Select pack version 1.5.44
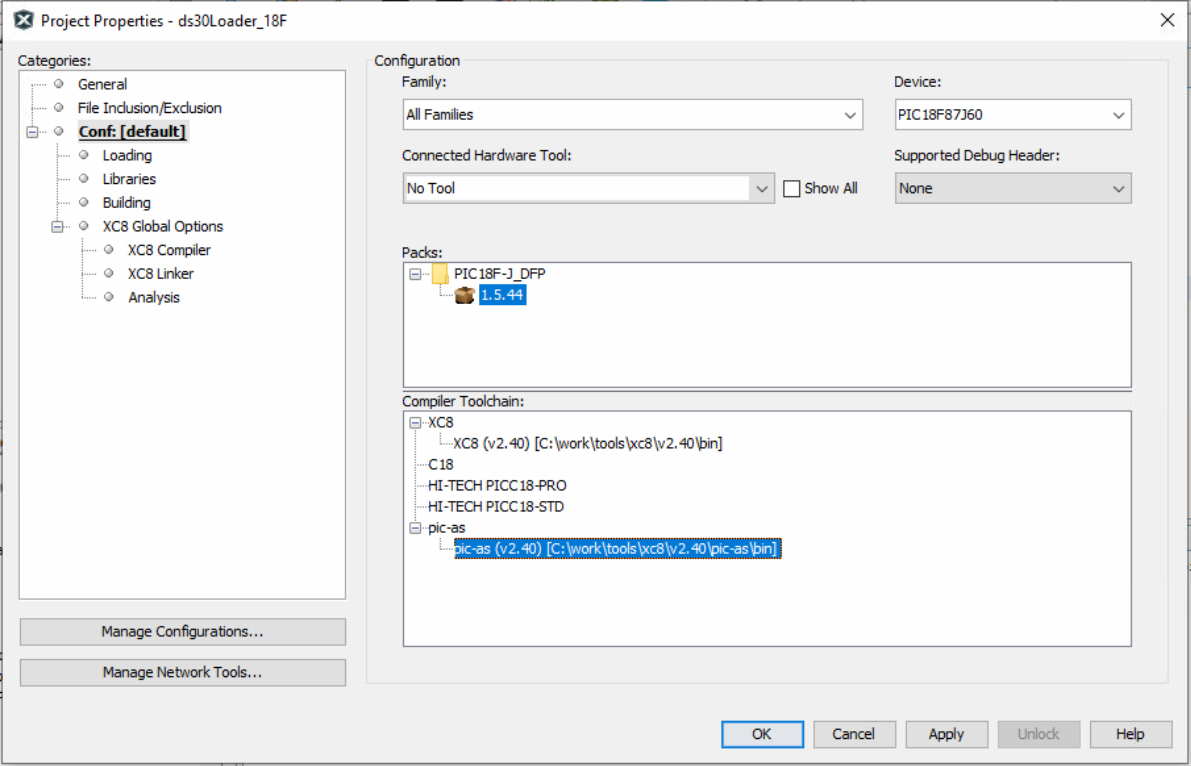This screenshot has width=1191, height=766. (502, 295)
